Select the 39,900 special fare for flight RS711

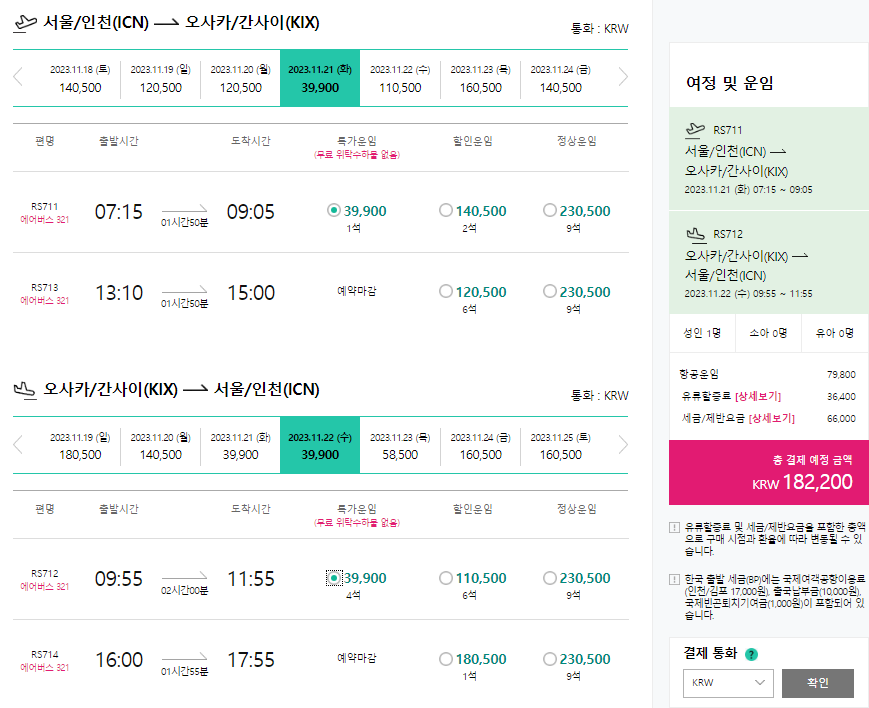(333, 210)
